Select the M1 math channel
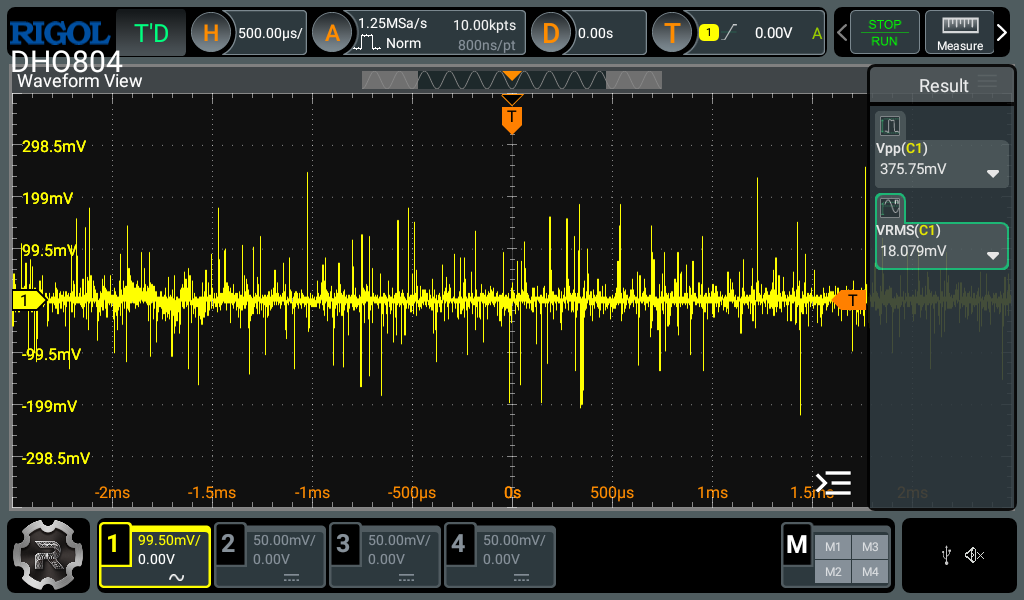Image resolution: width=1024 pixels, height=600 pixels. tap(833, 547)
